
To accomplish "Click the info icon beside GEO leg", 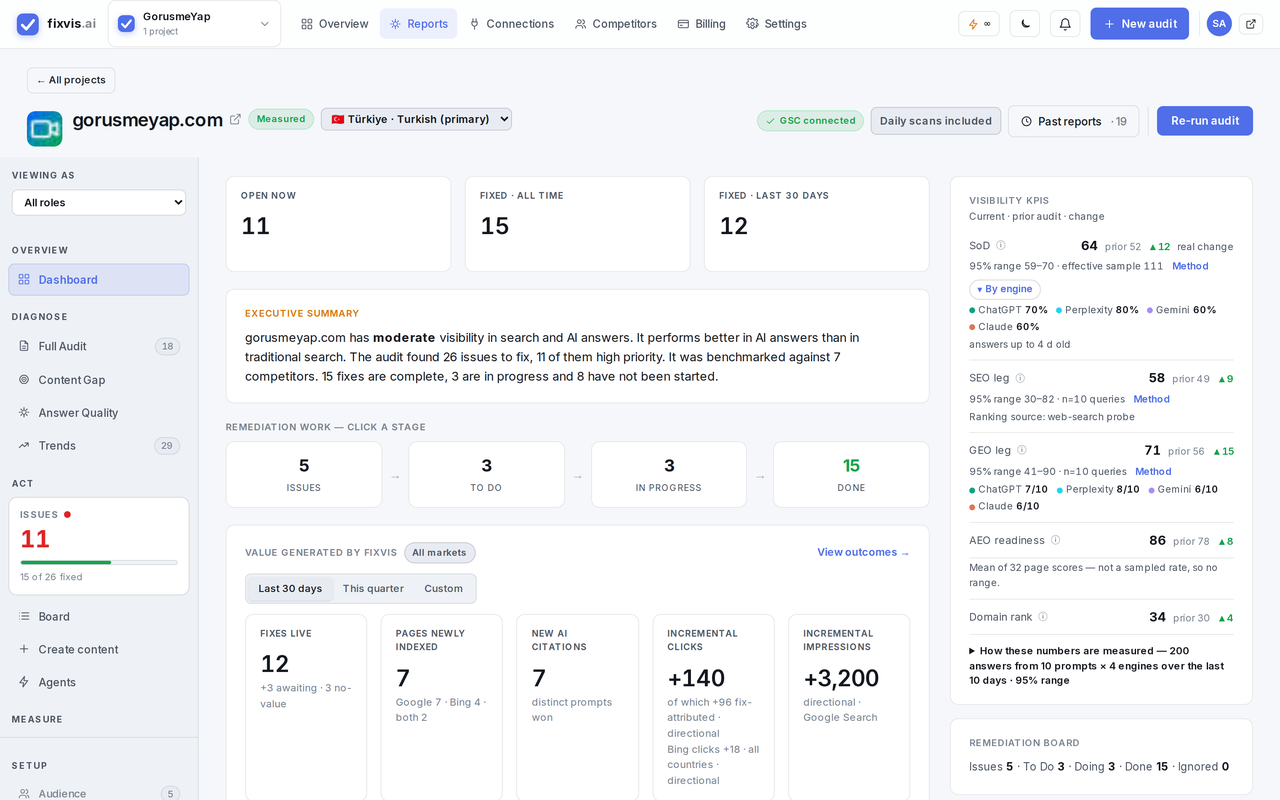I will click(1022, 450).
